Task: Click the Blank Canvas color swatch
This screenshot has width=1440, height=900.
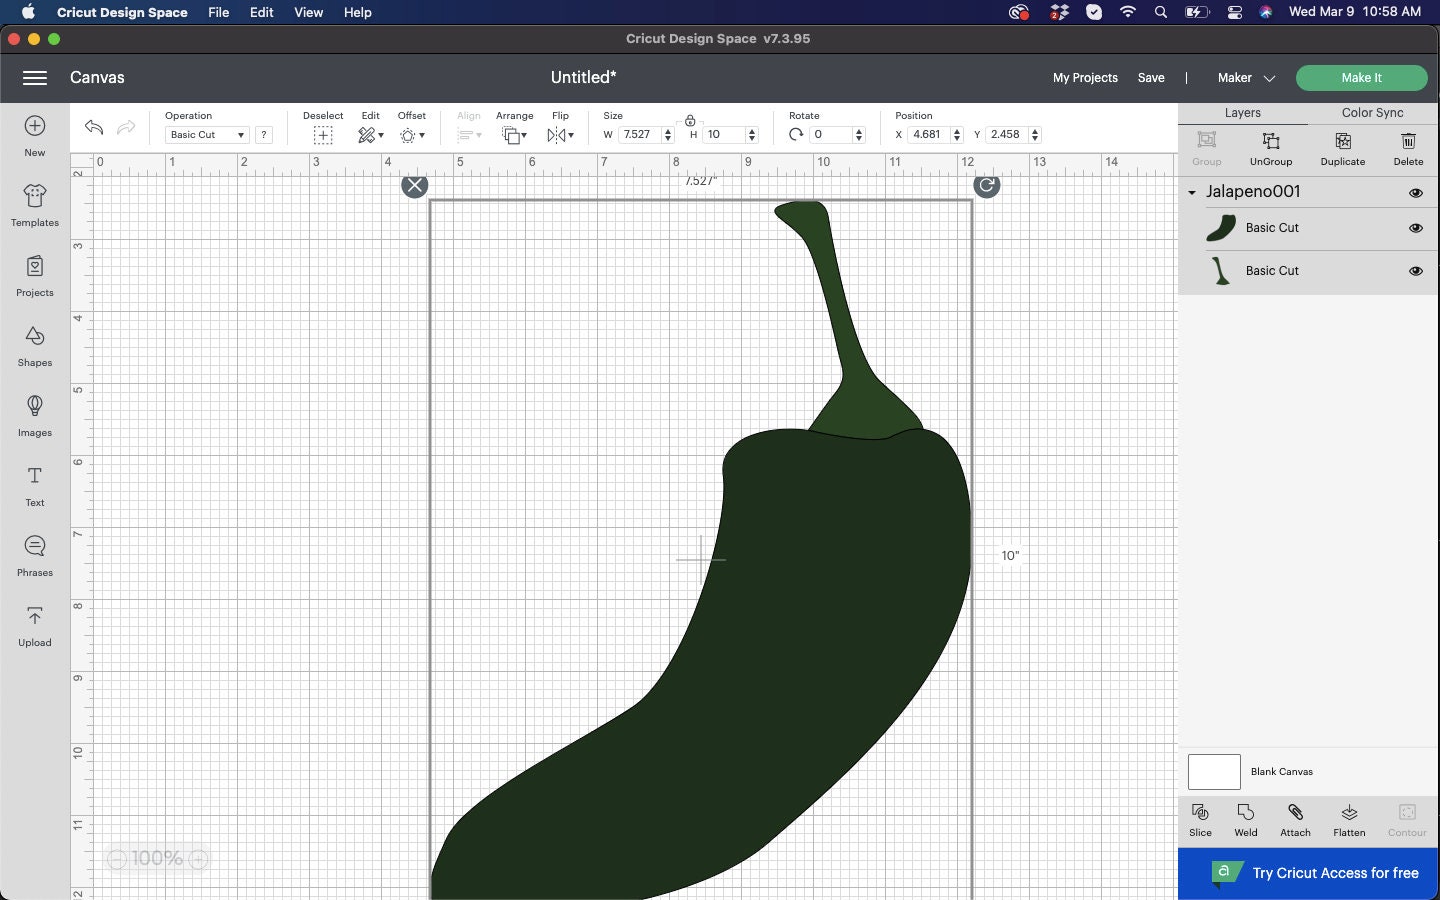Action: tap(1213, 772)
